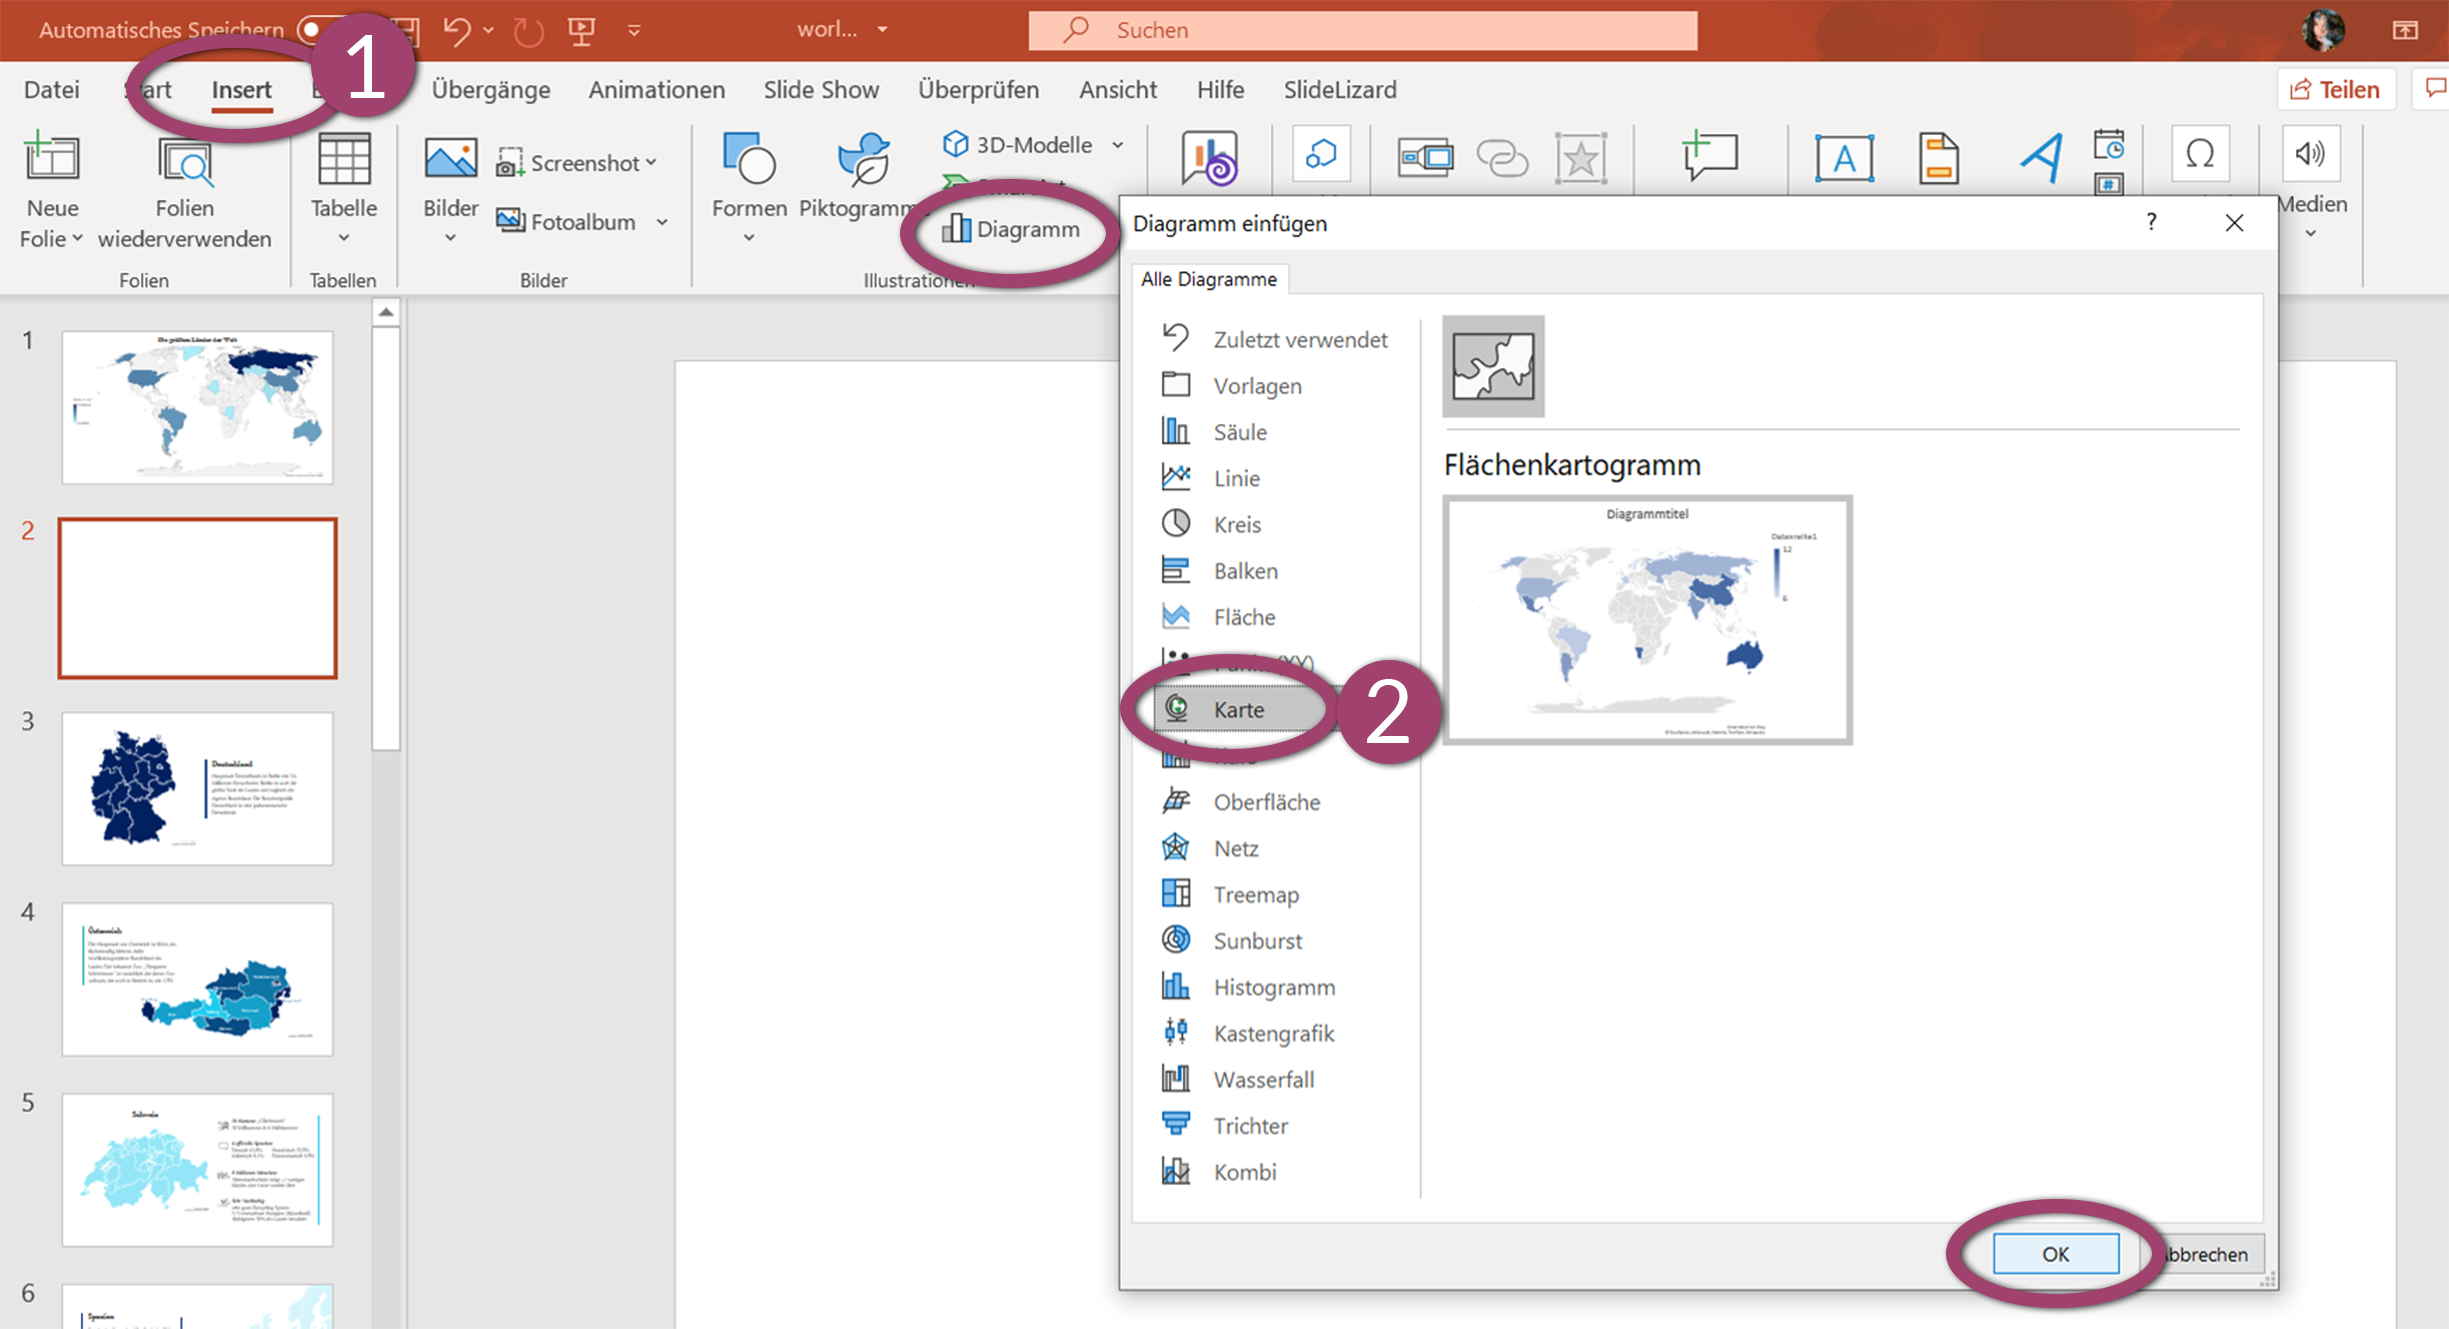Select the Karte chart type
2449x1329 pixels.
point(1237,709)
